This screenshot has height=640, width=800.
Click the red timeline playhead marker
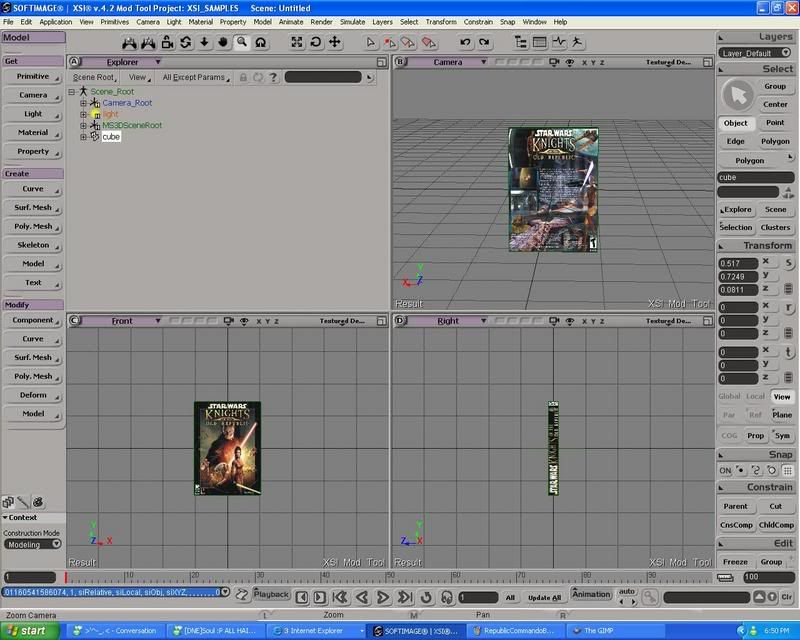tap(66, 577)
